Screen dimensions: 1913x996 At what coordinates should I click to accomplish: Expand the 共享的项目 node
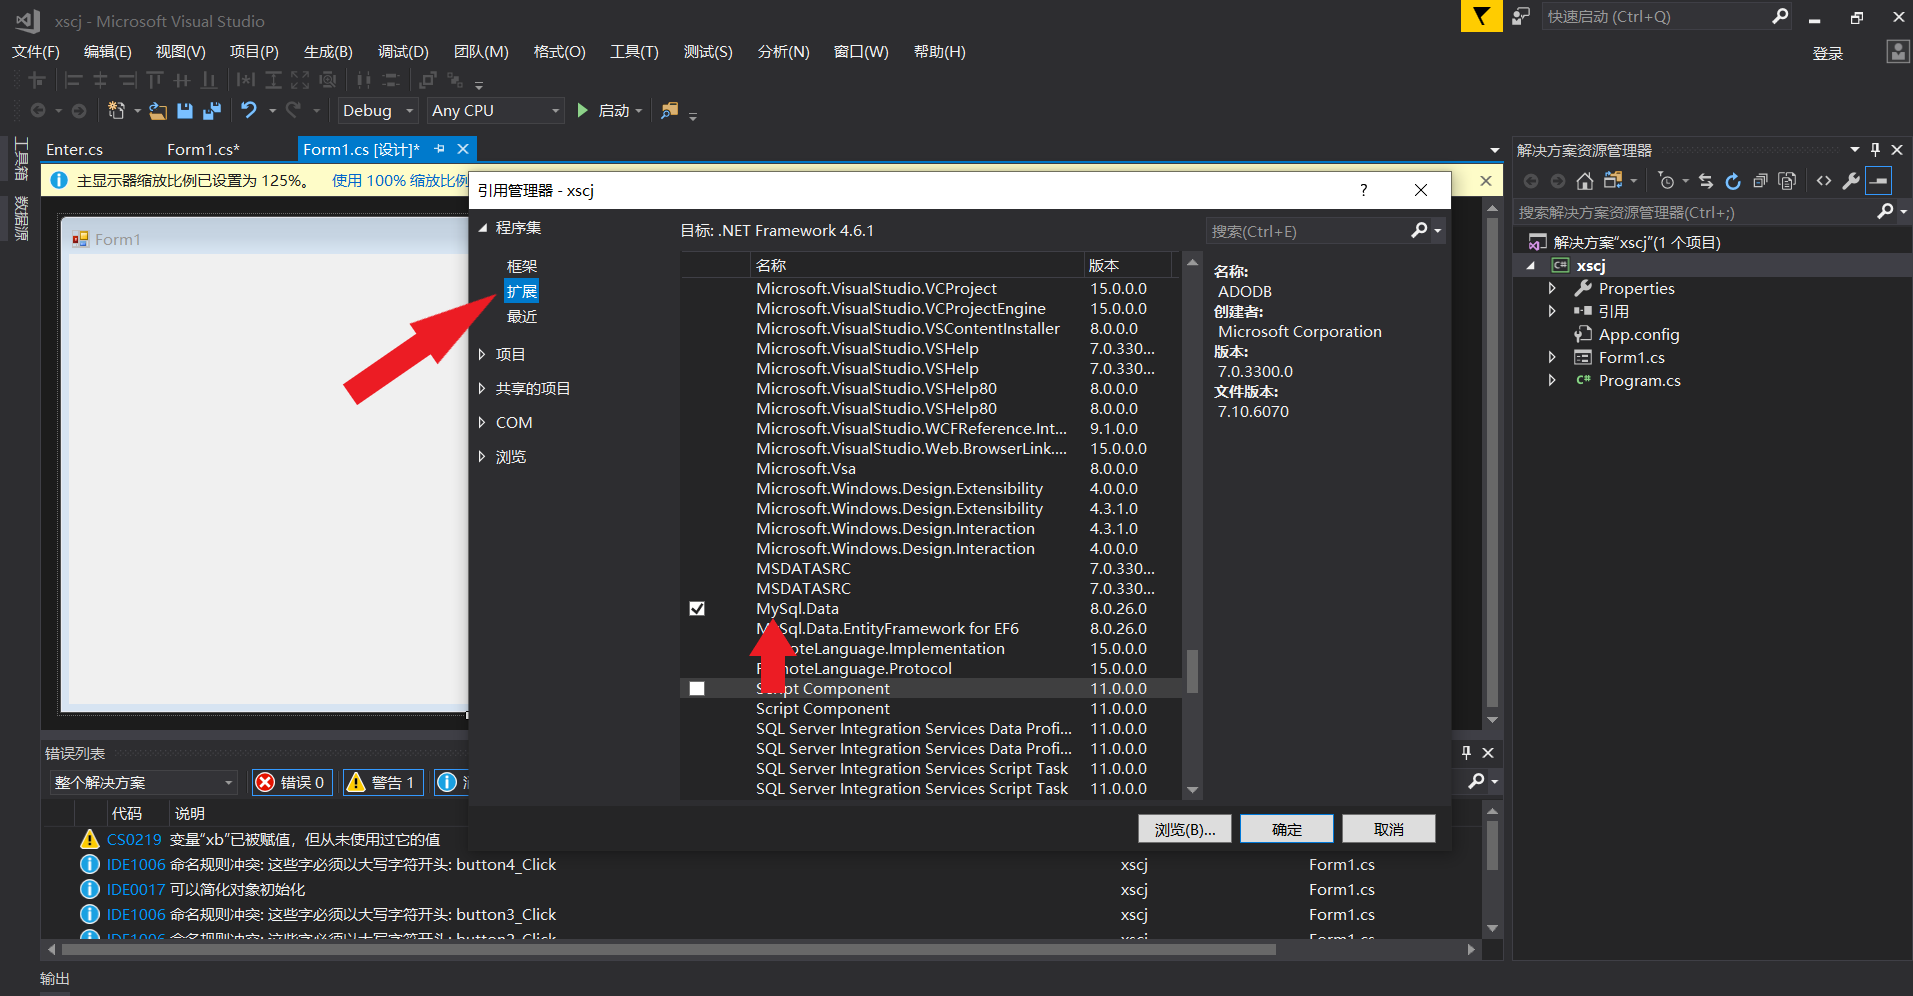tap(482, 388)
